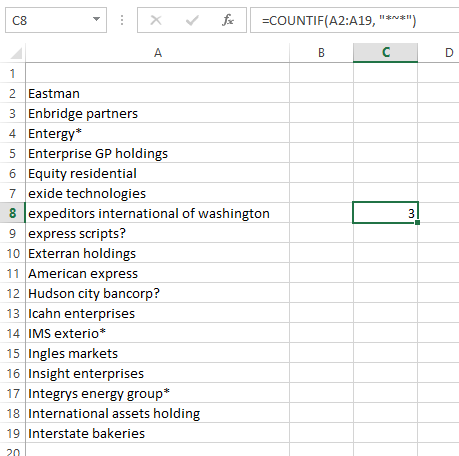The height and width of the screenshot is (456, 459).
Task: Select column D header
Action: [x=449, y=53]
